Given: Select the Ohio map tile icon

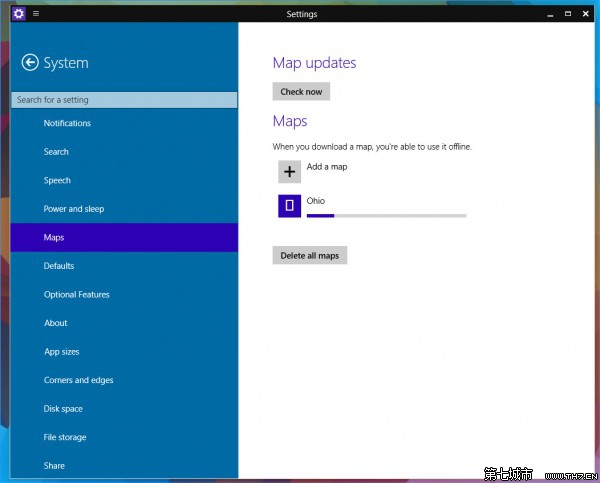Looking at the screenshot, I should point(289,206).
